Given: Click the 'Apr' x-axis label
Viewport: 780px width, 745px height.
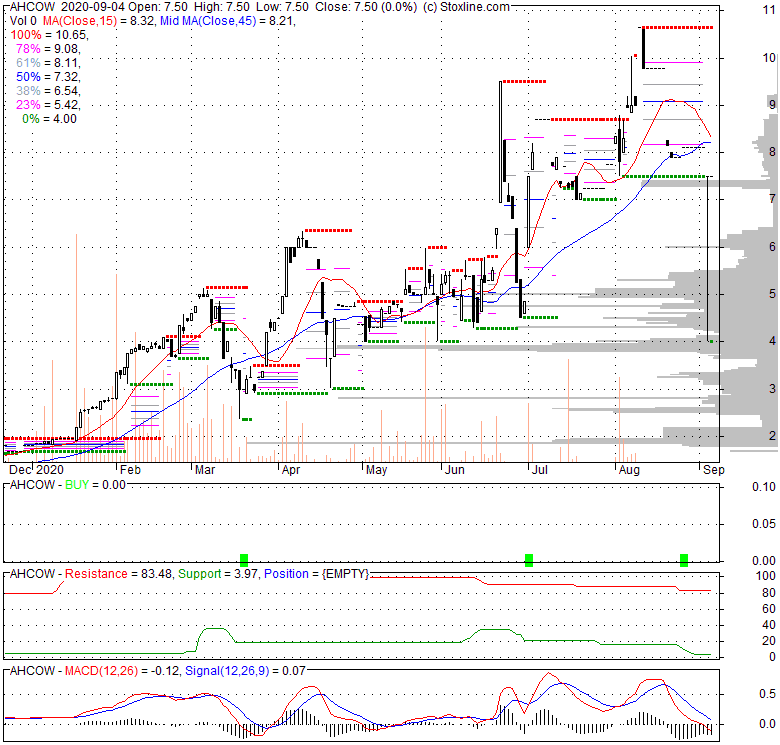Looking at the screenshot, I should click(291, 470).
